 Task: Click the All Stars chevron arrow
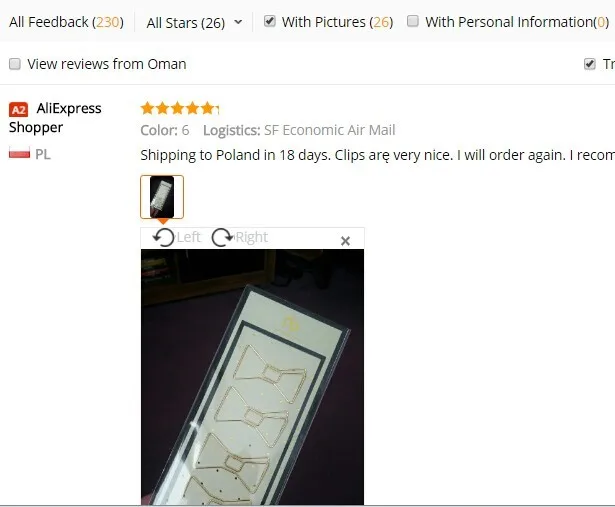pyautogui.click(x=238, y=22)
